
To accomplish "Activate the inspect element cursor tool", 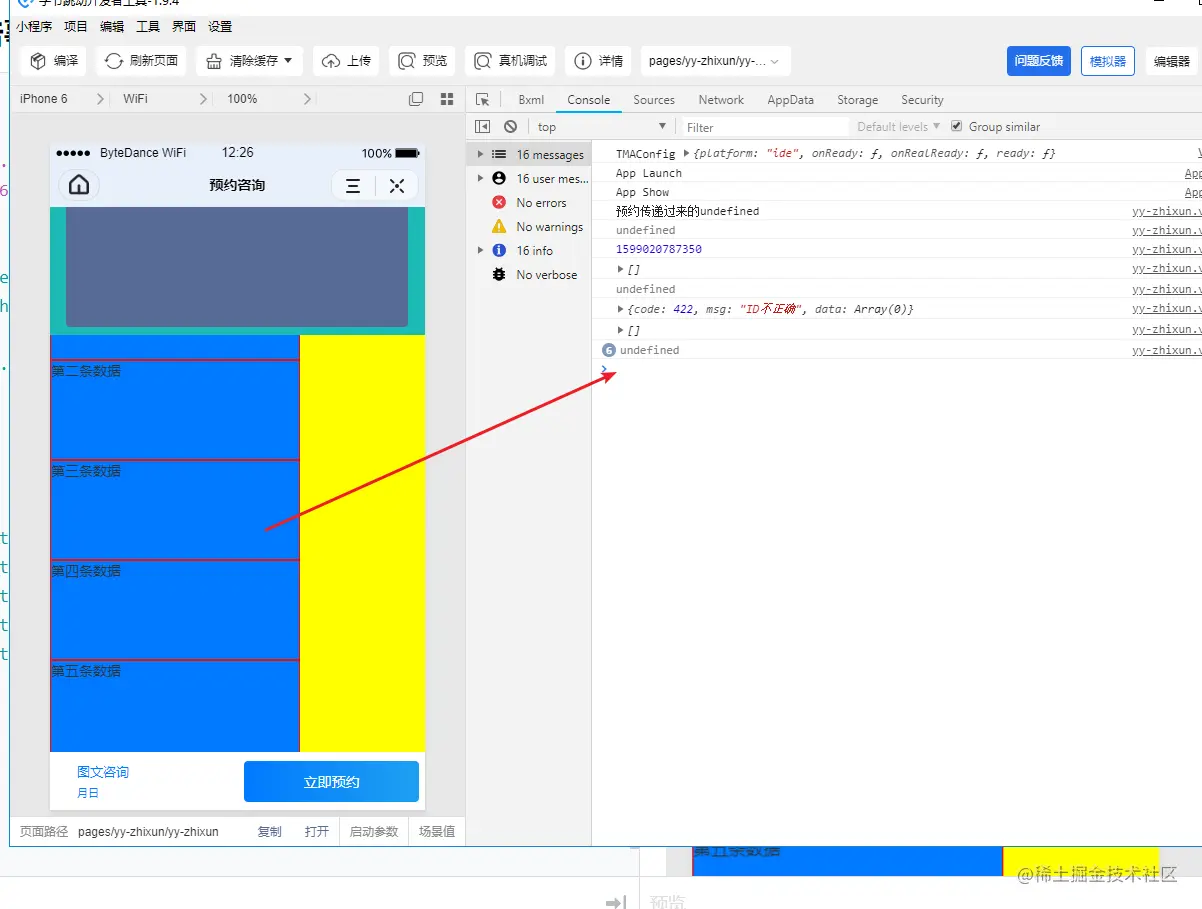I will point(483,100).
